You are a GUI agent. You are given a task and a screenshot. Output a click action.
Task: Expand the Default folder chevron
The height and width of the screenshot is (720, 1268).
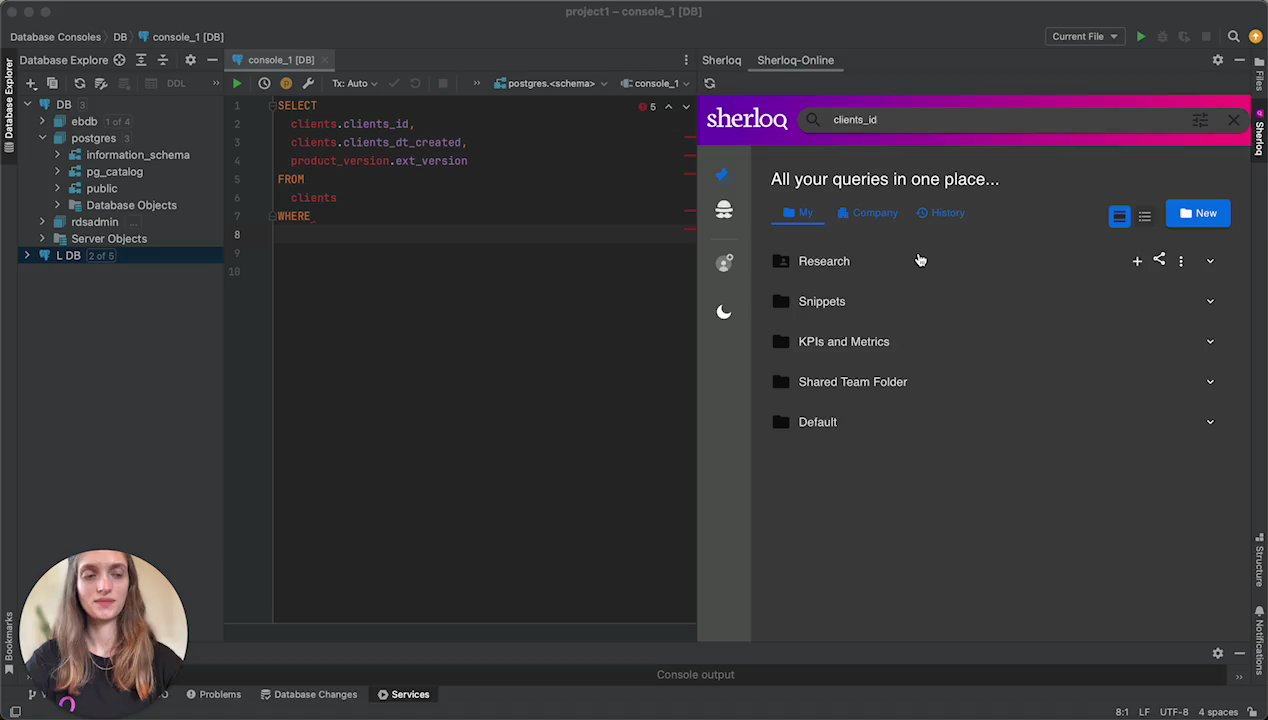click(1210, 422)
